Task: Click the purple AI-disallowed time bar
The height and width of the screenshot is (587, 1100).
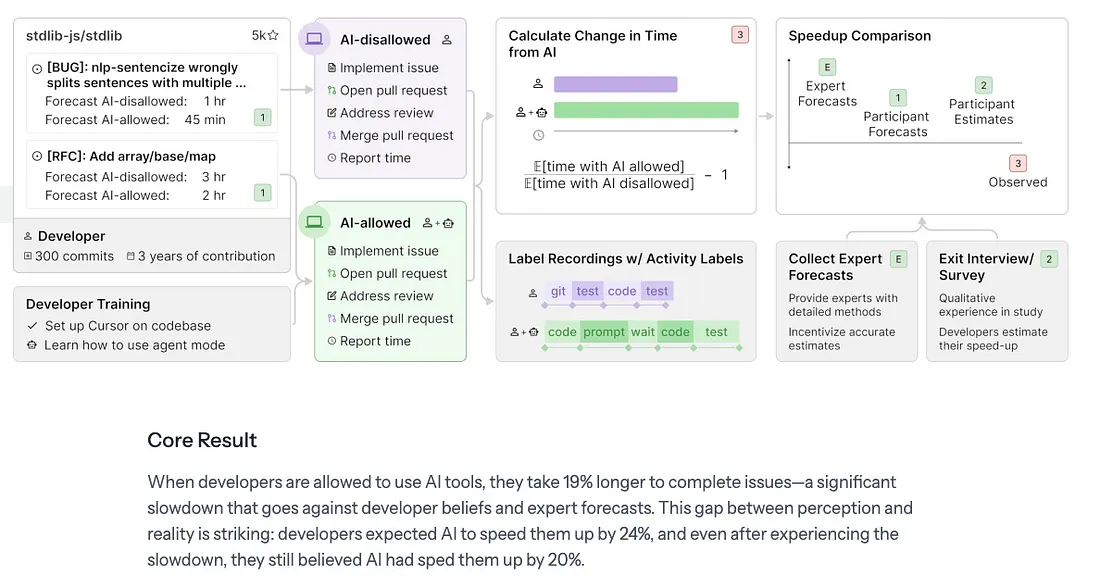Action: [x=615, y=85]
